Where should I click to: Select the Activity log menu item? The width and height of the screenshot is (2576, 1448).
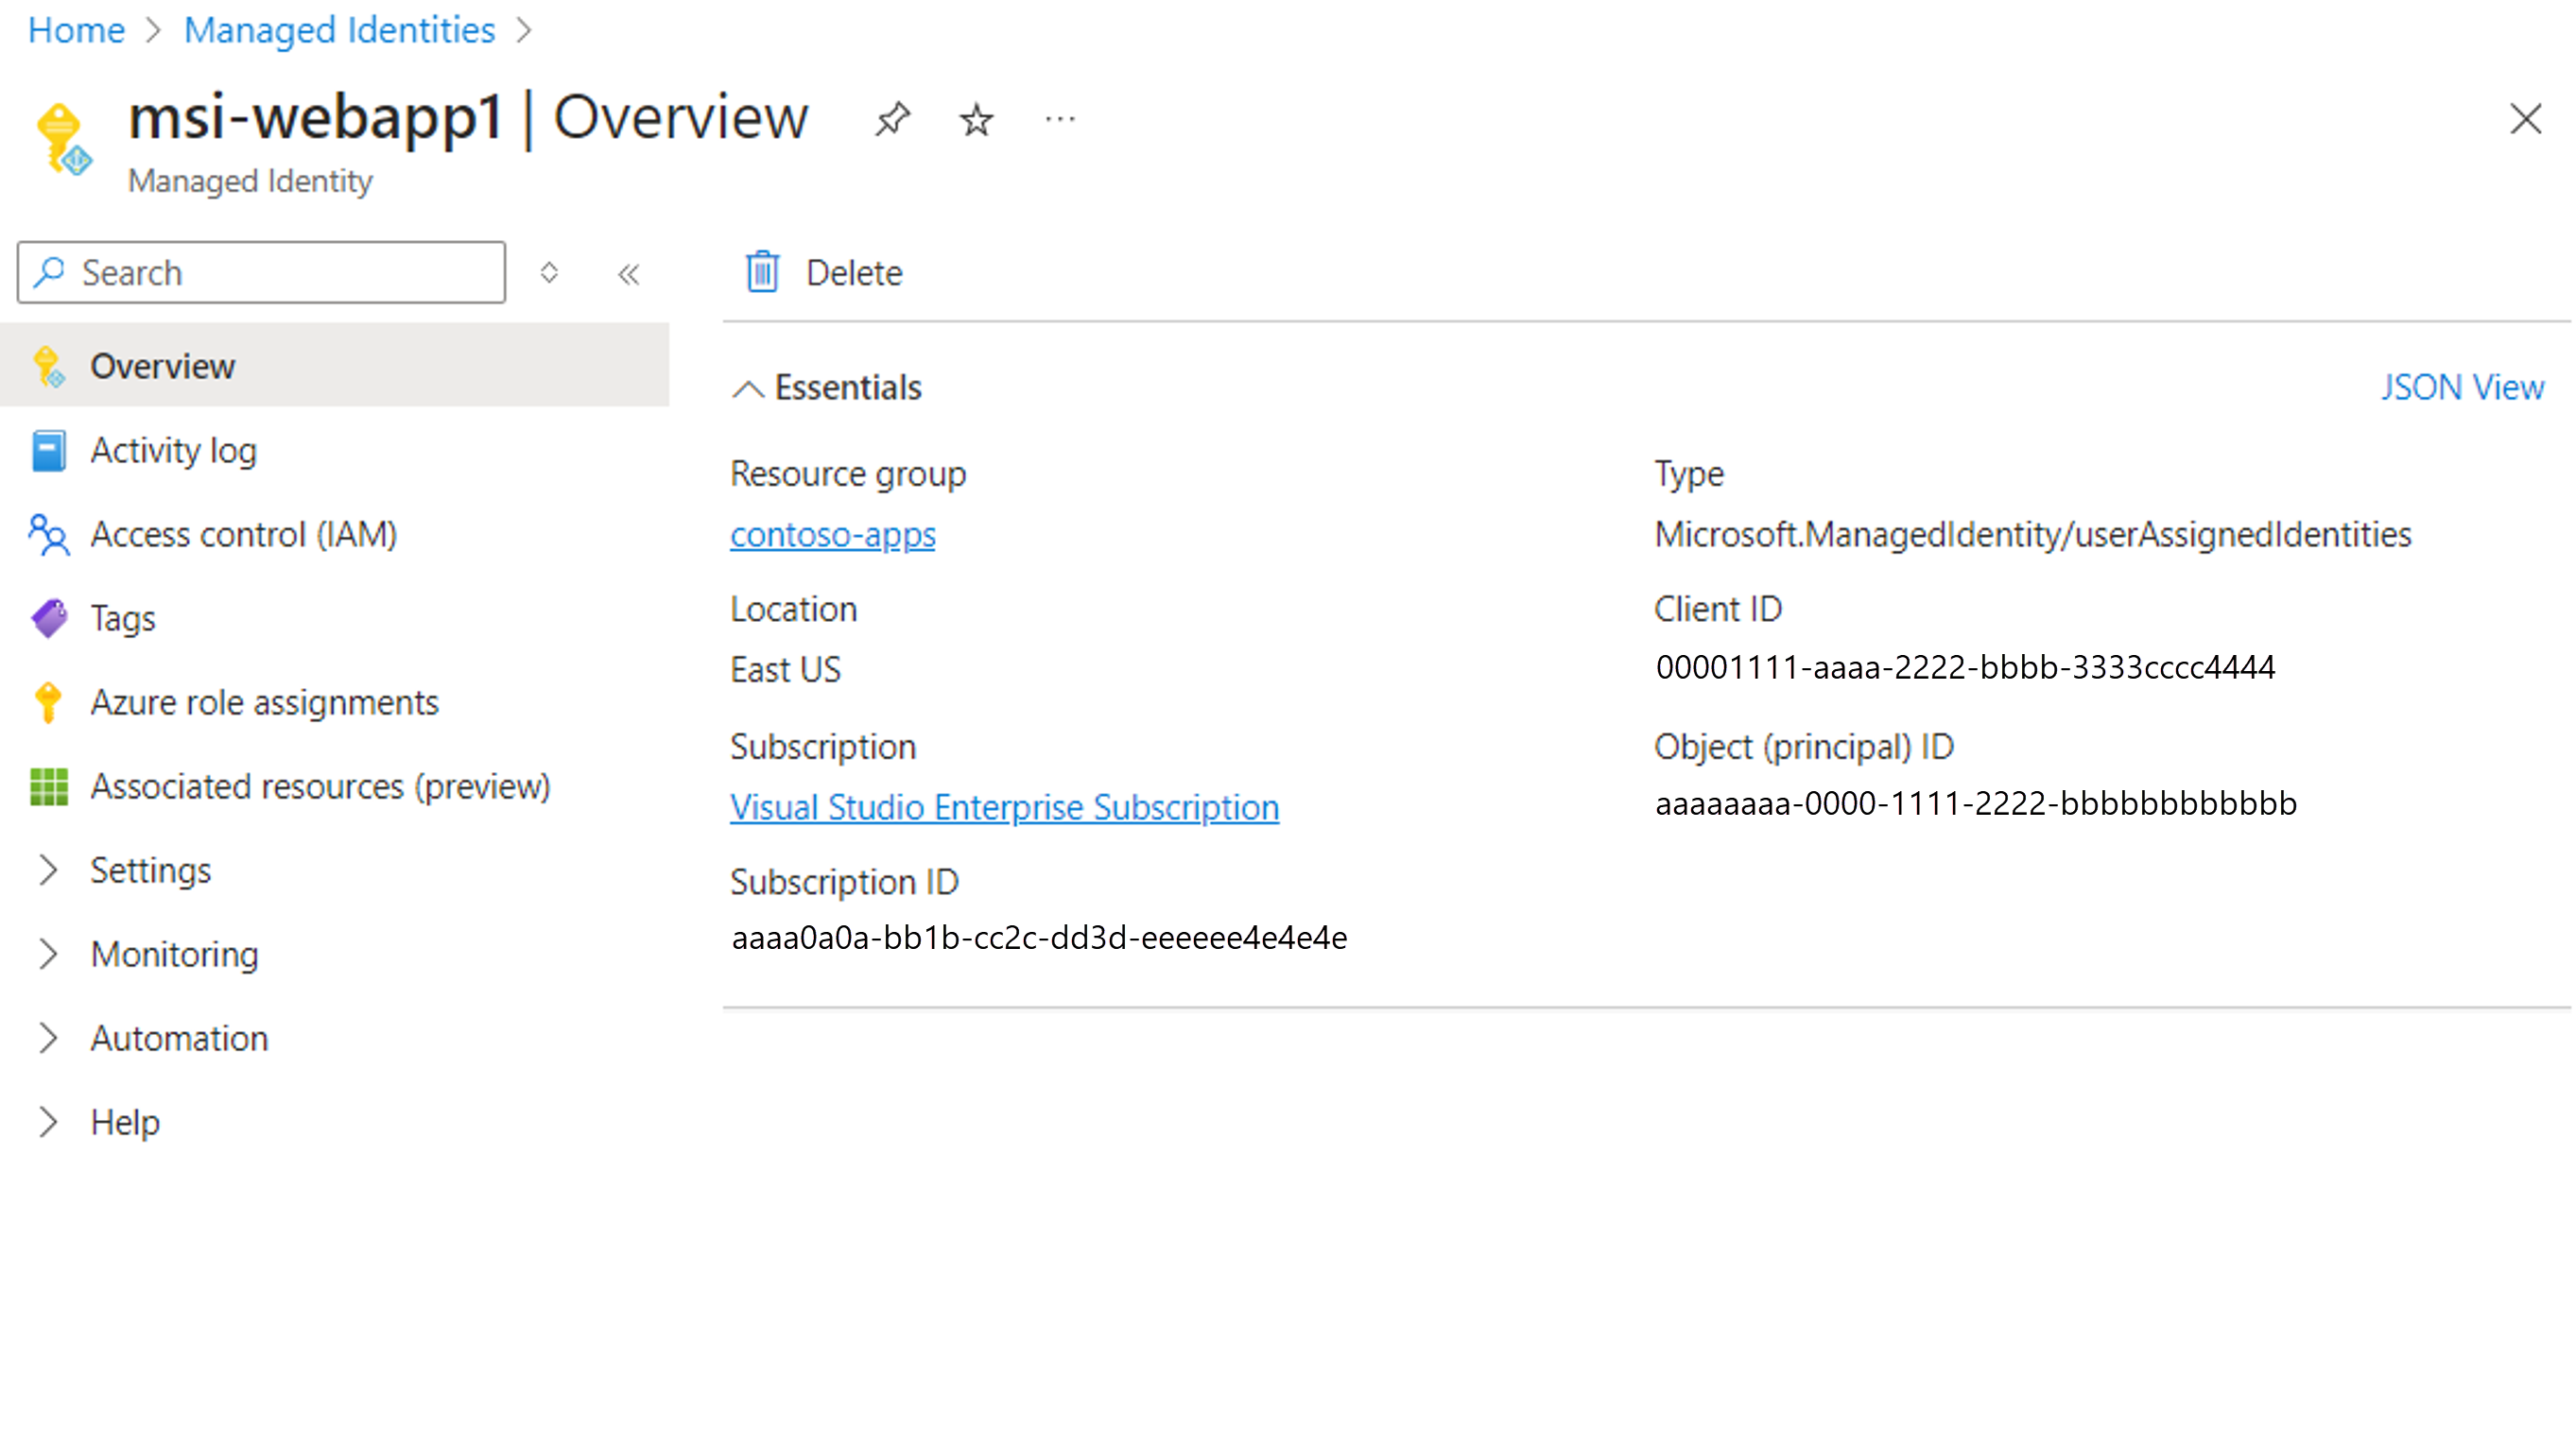point(175,451)
